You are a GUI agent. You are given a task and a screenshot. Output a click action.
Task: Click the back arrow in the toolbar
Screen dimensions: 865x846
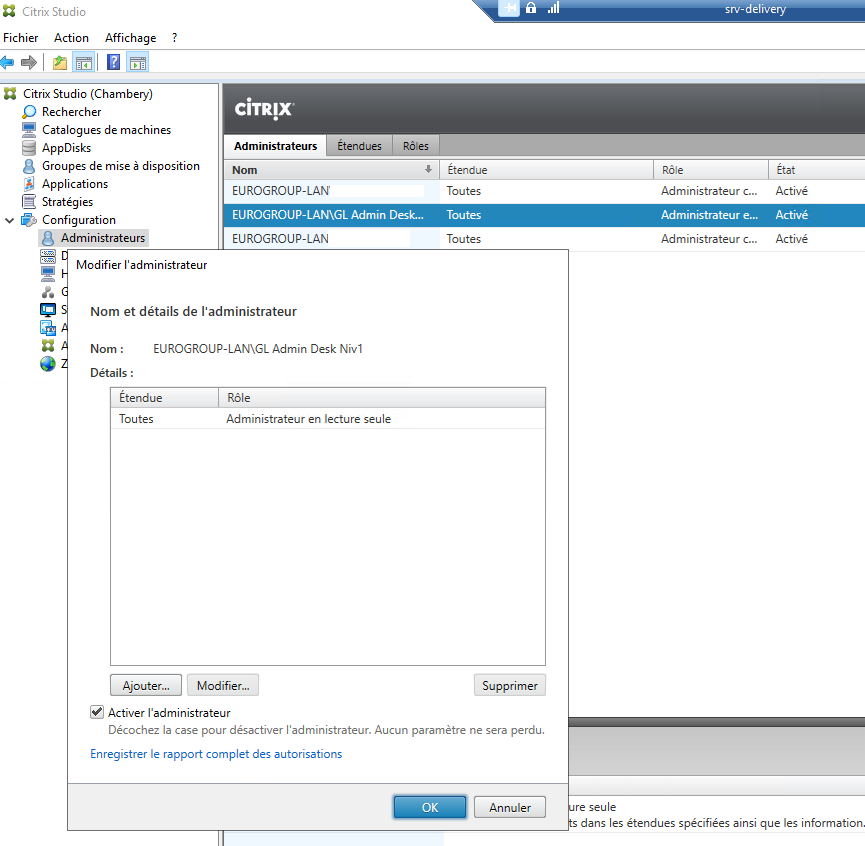(x=7, y=62)
